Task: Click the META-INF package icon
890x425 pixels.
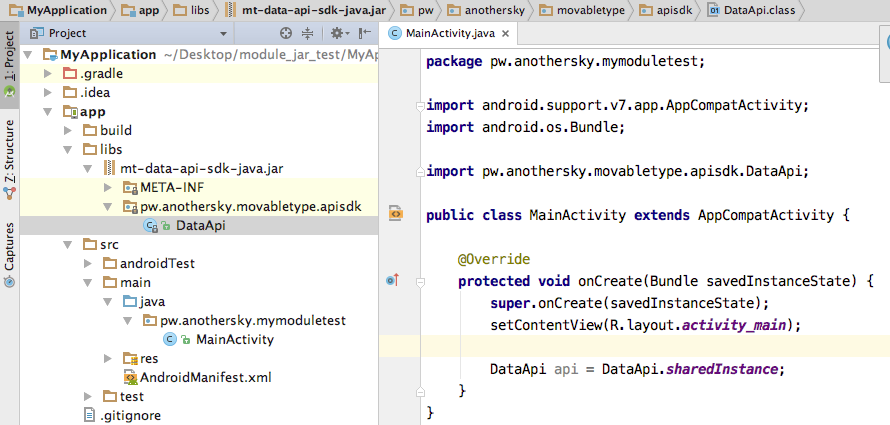Action: click(x=130, y=188)
